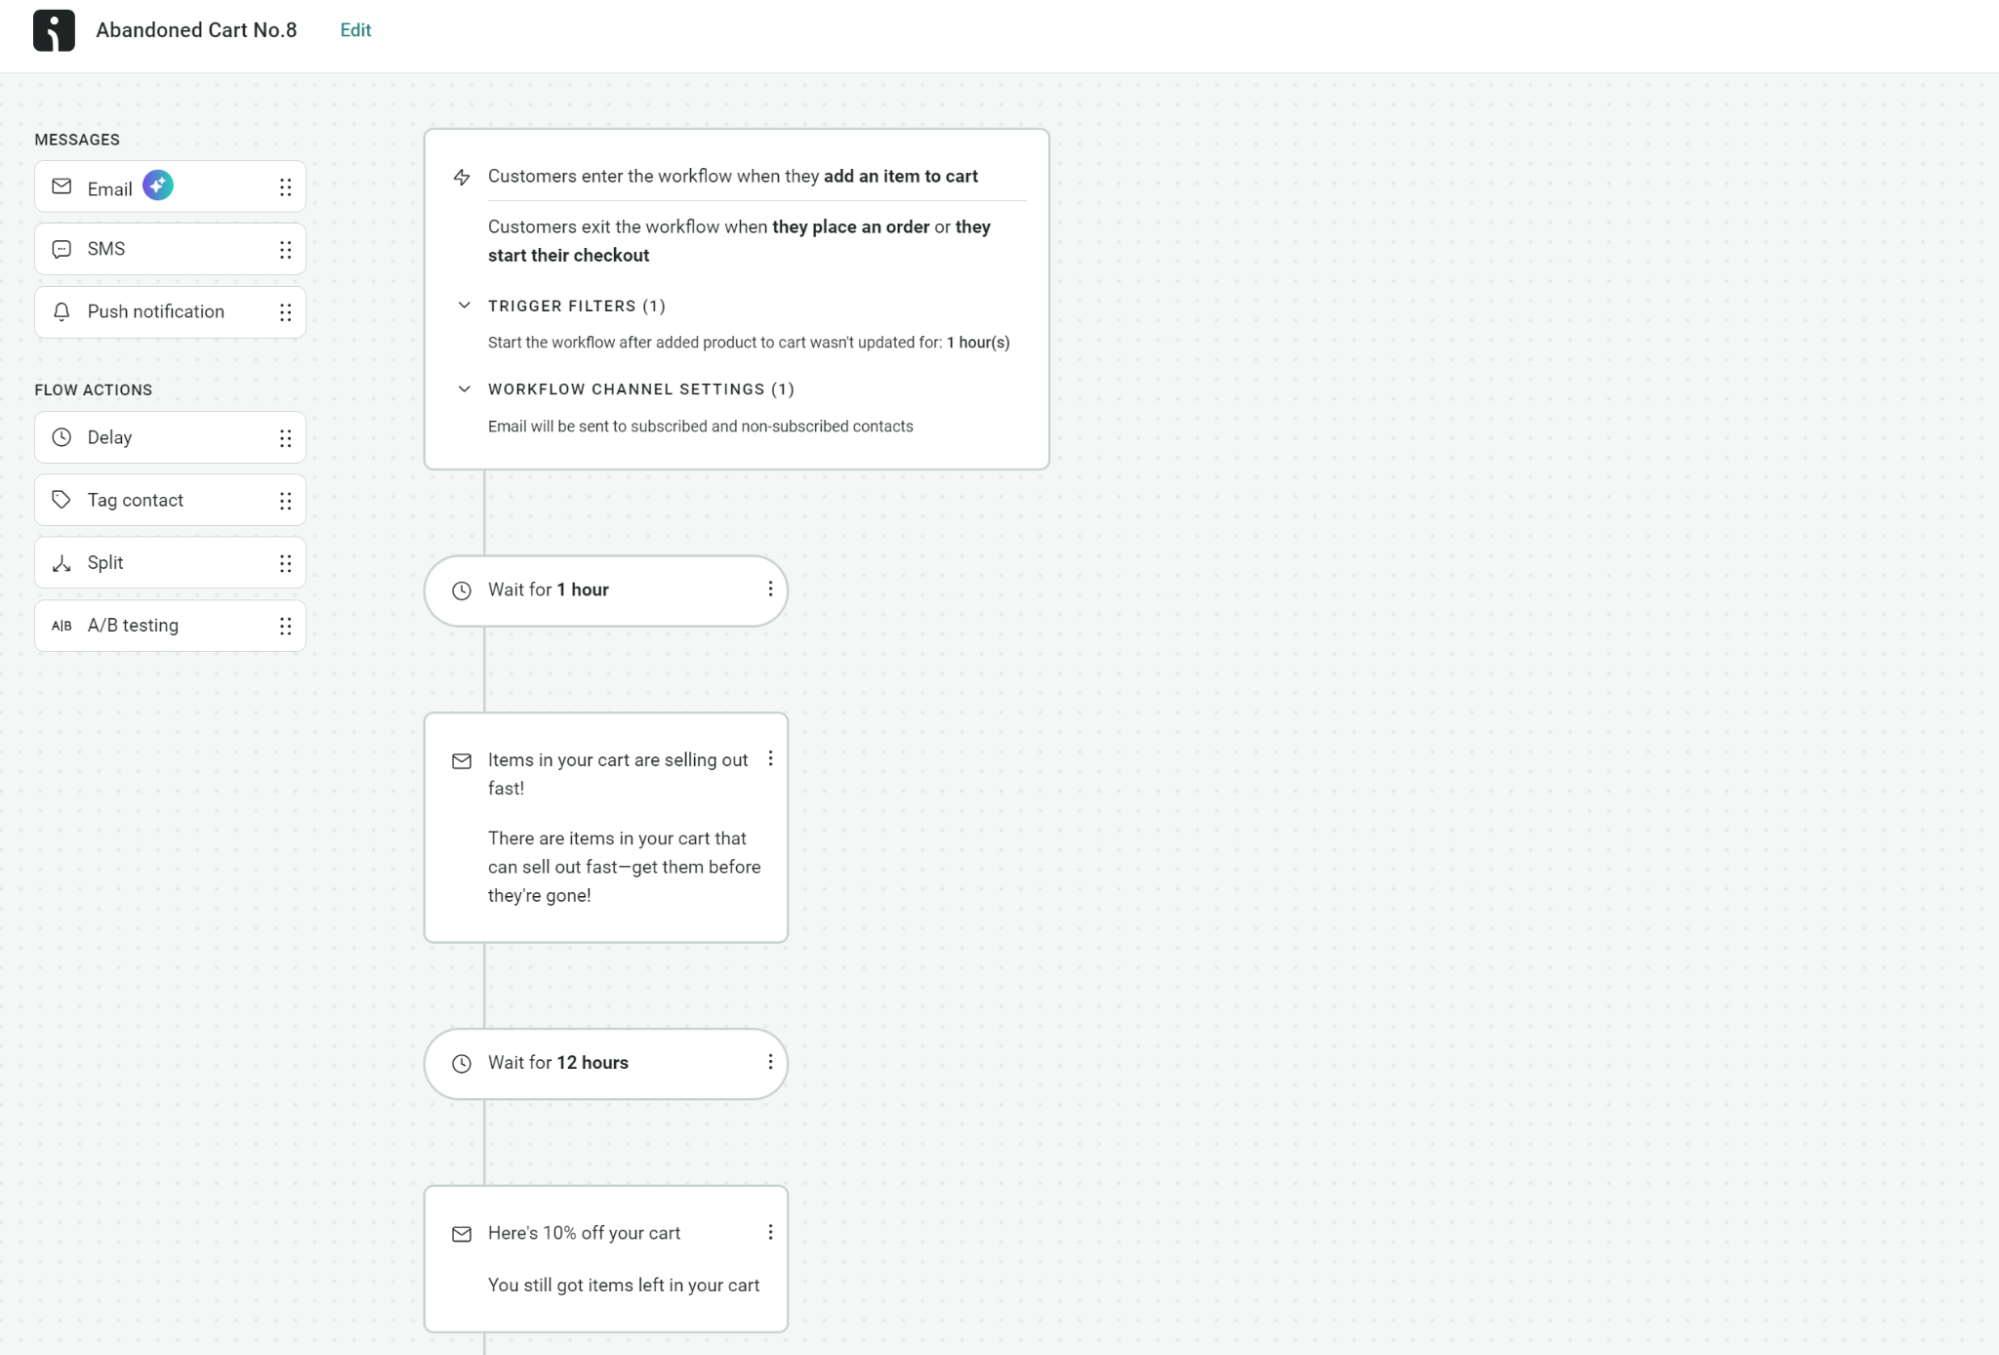Click 'Items in your cart are selling out fast!' subject
The width and height of the screenshot is (1999, 1355).
pyautogui.click(x=618, y=774)
